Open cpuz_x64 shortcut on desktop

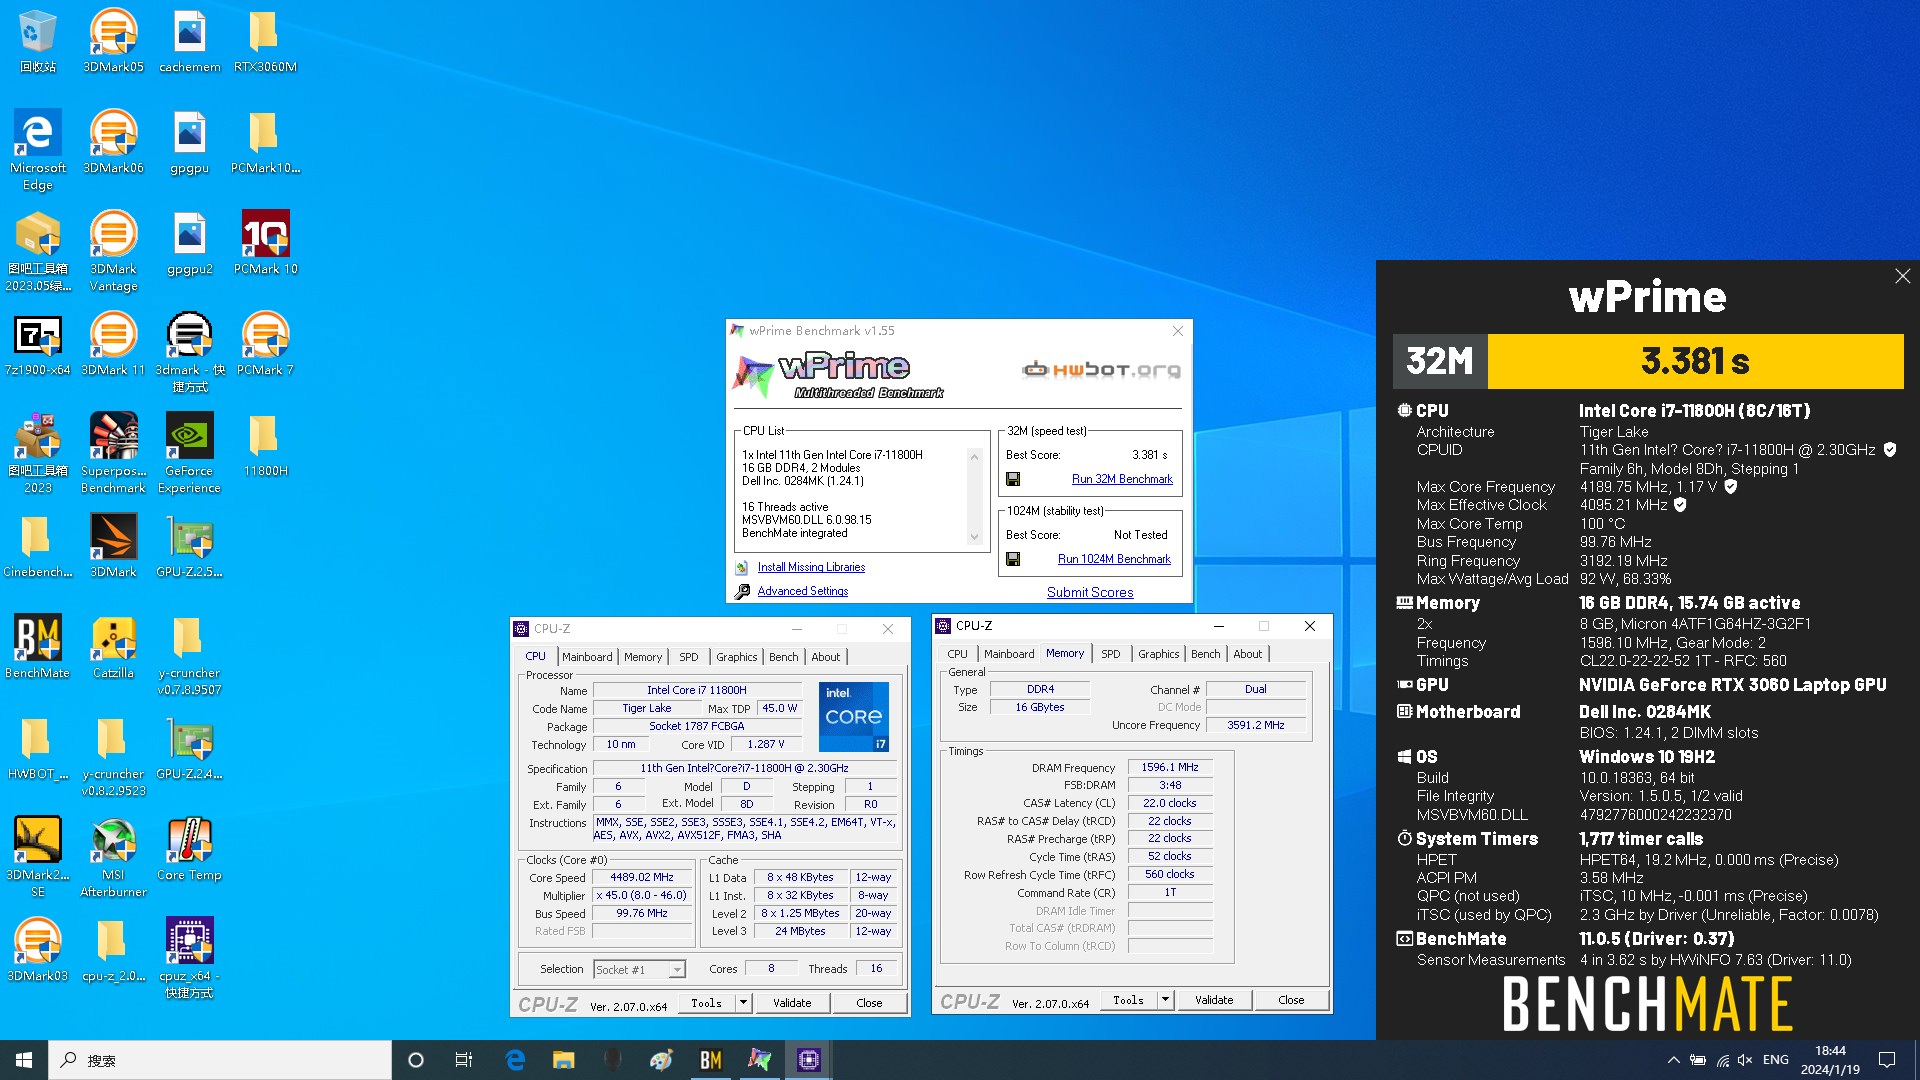189,958
